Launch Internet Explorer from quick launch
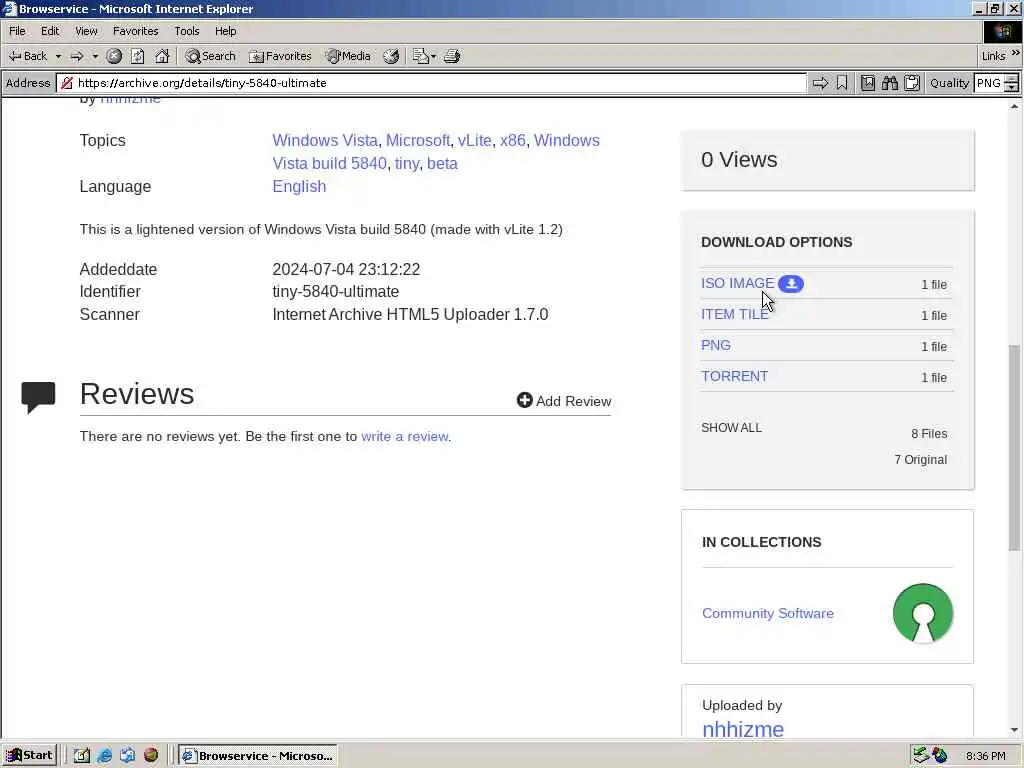Image resolution: width=1024 pixels, height=768 pixels. click(104, 756)
